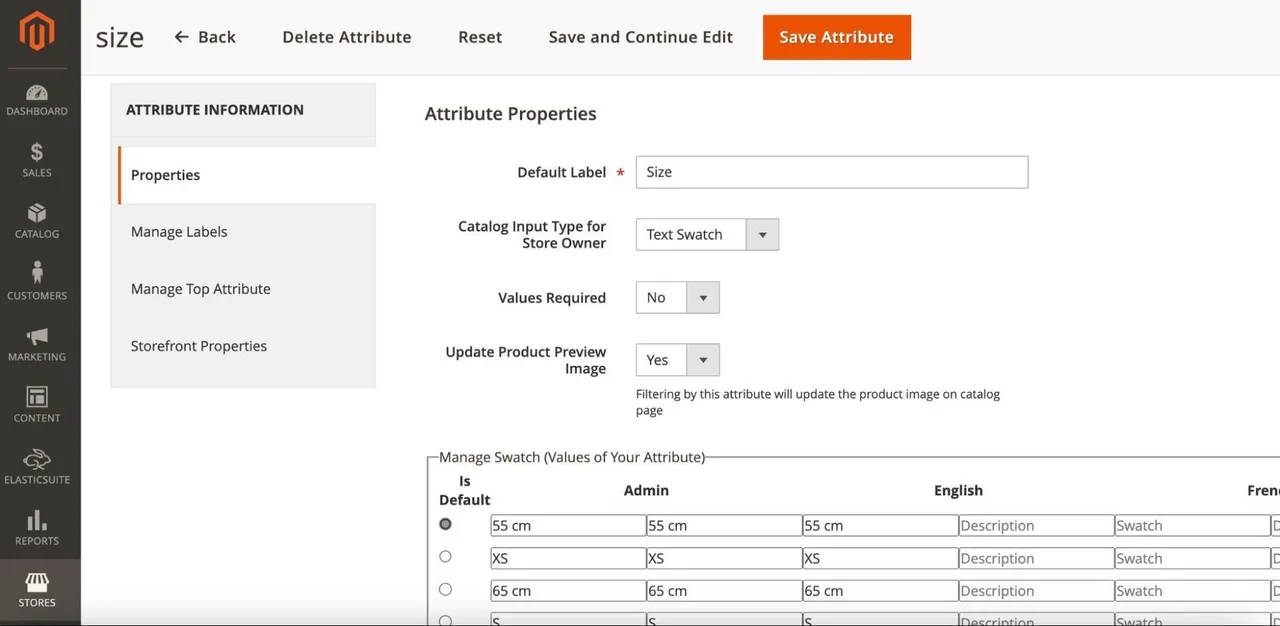The width and height of the screenshot is (1280, 626).
Task: Open the Sales dollar icon
Action: coord(37,152)
